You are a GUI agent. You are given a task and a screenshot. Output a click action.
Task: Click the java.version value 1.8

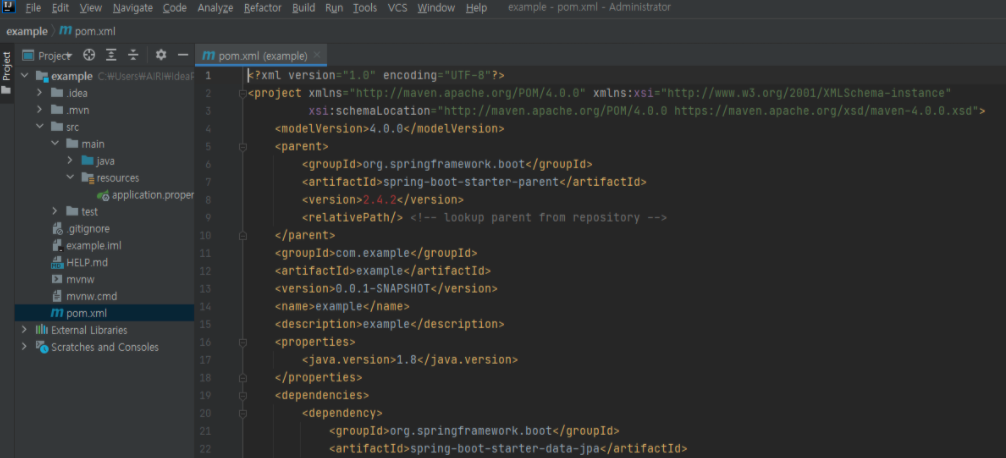point(407,359)
